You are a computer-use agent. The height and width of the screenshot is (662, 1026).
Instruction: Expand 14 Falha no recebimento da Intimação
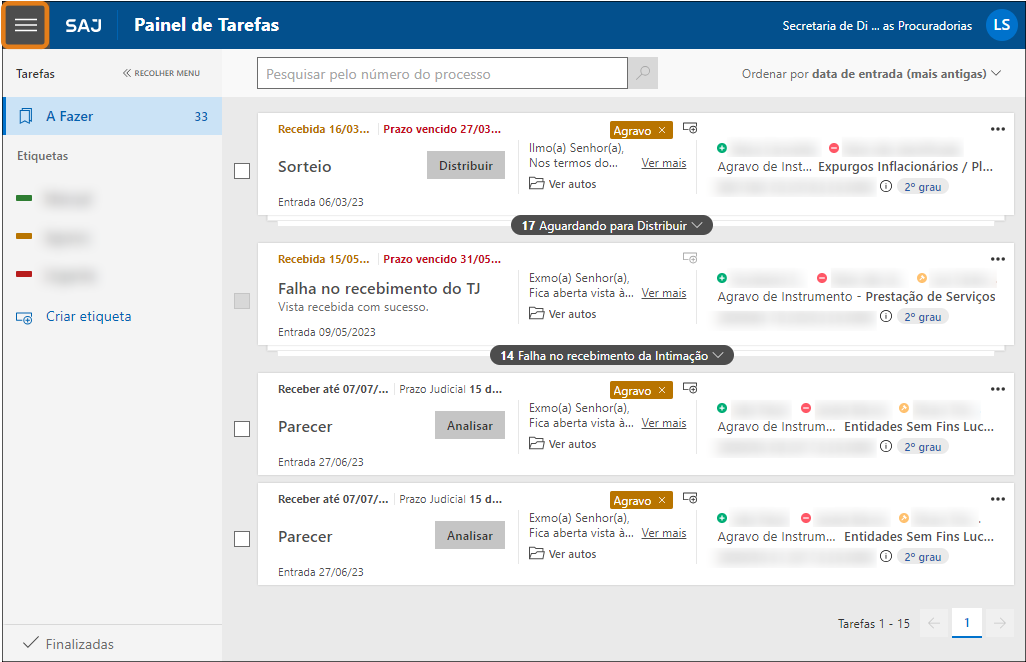tap(611, 355)
